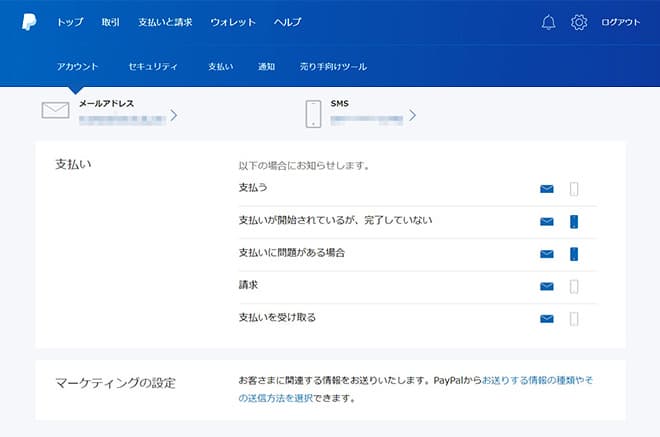The image size is (660, 437).
Task: Open the ウォレット menu
Action: tap(233, 22)
